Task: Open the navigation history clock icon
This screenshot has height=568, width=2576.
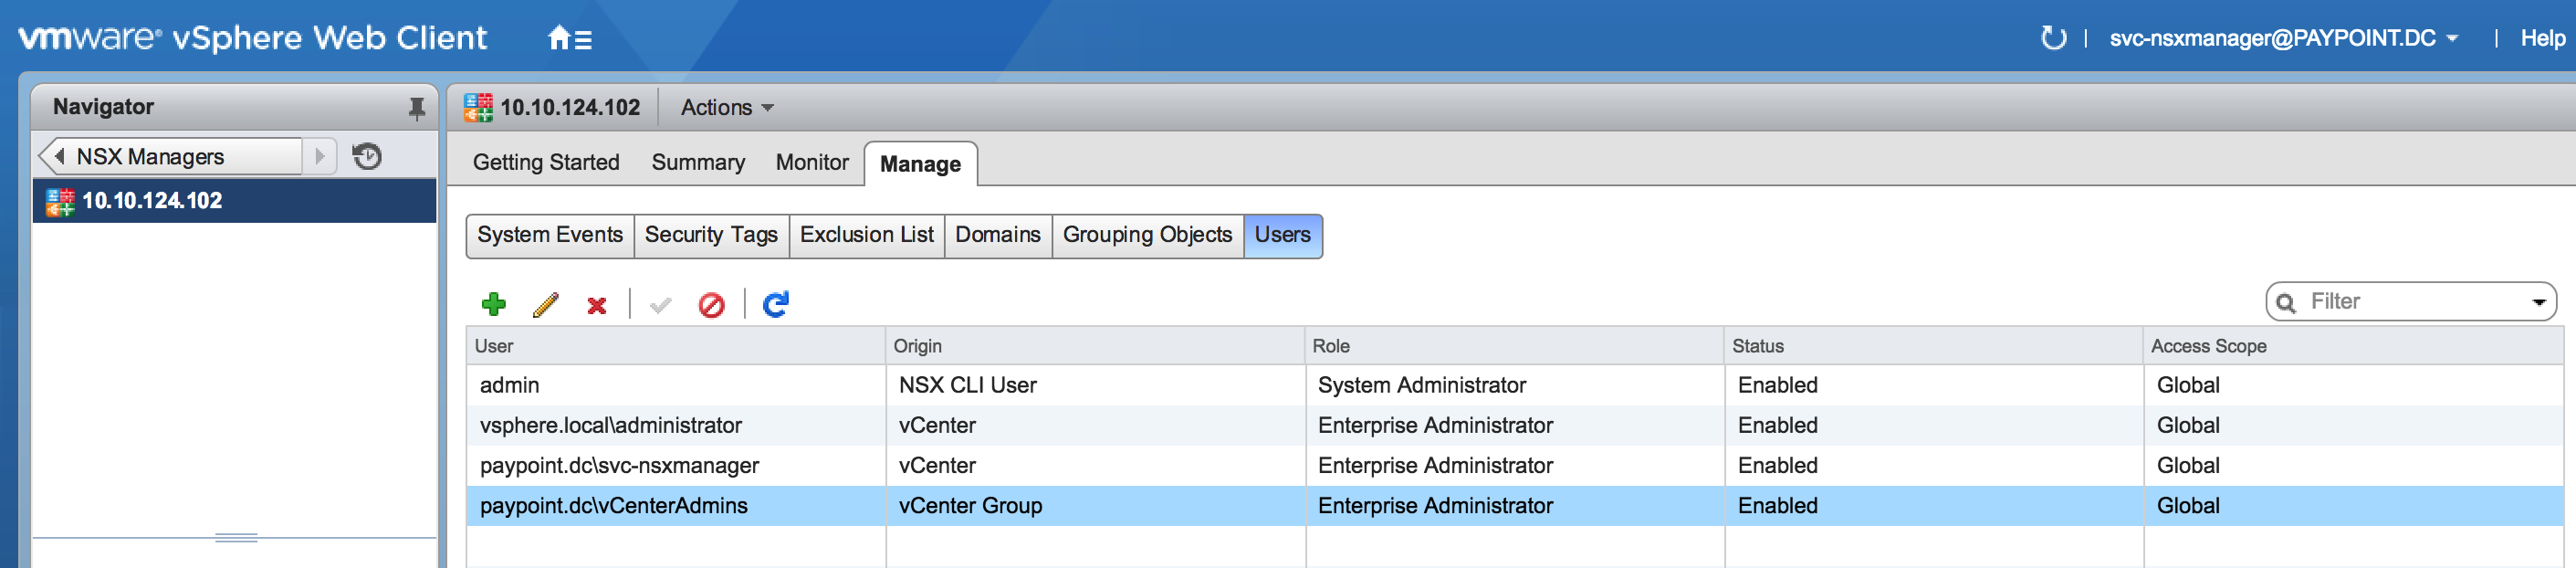Action: click(367, 157)
